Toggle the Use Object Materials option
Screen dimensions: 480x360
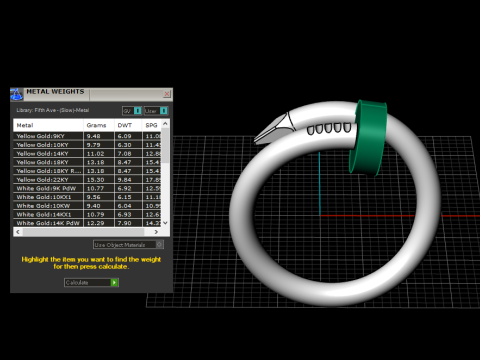click(x=128, y=245)
